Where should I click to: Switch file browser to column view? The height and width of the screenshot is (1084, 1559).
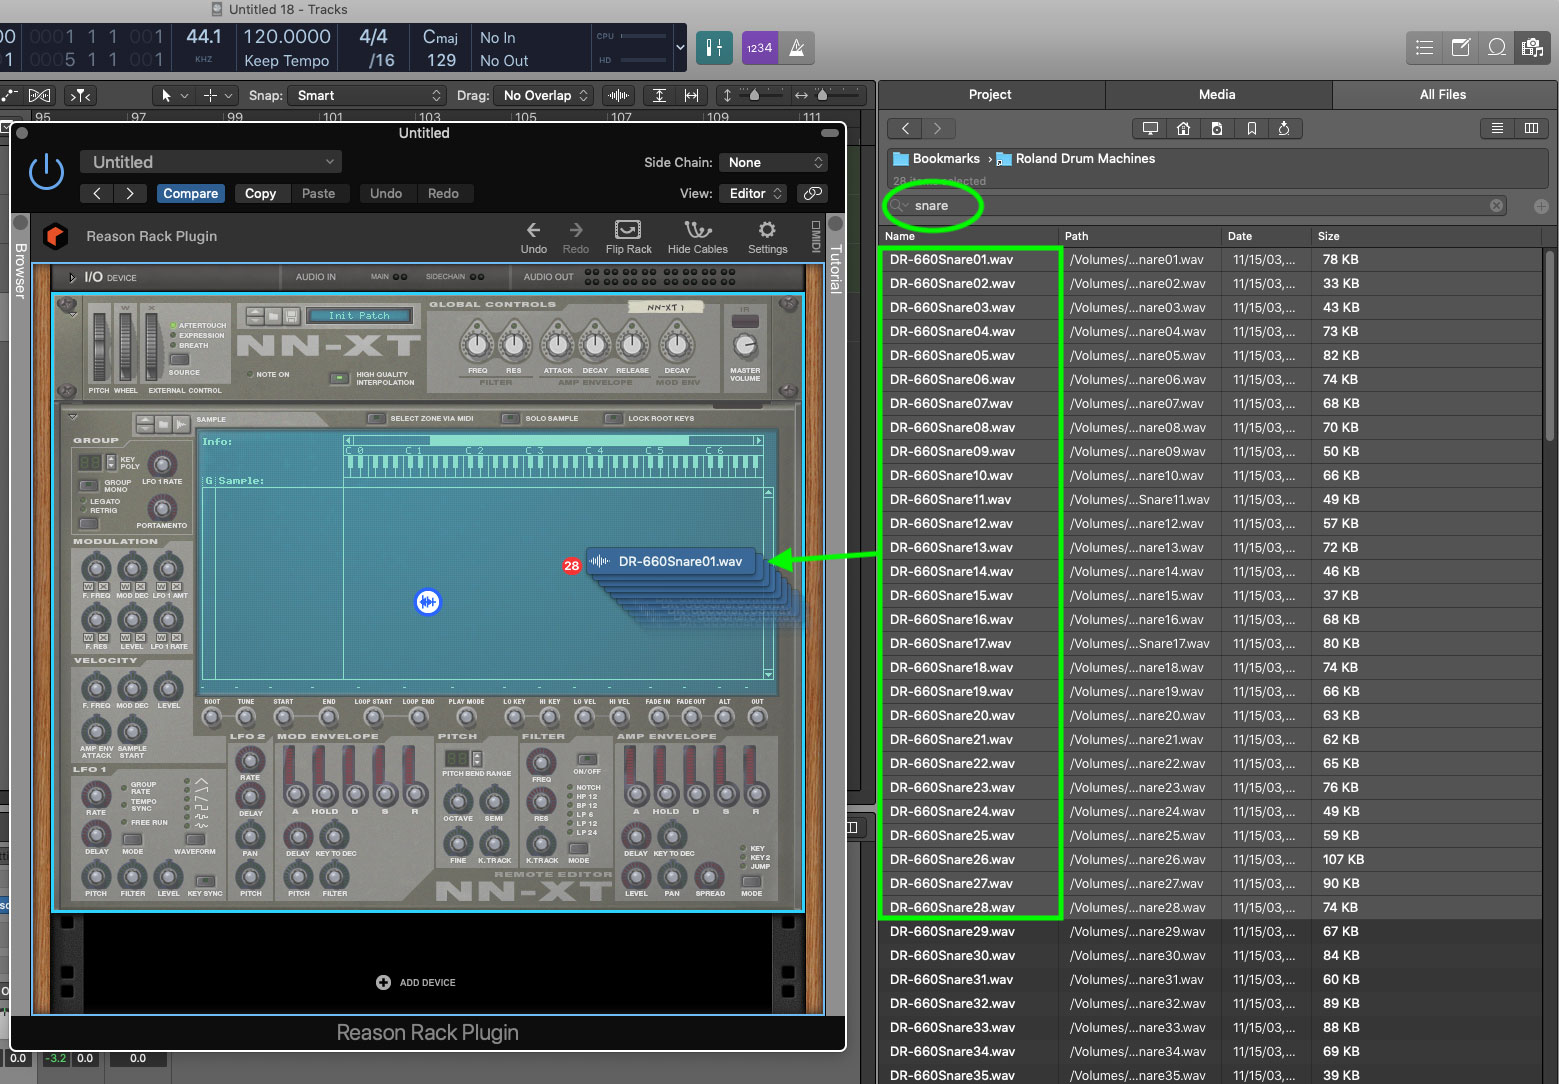point(1531,128)
